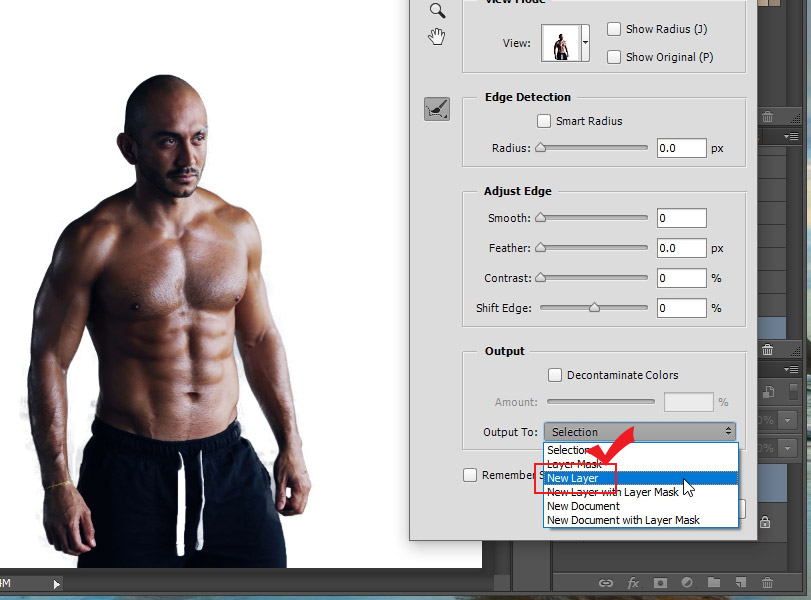This screenshot has height=600, width=811.
Task: Choose Layer Mask from Output To list
Action: pos(640,464)
